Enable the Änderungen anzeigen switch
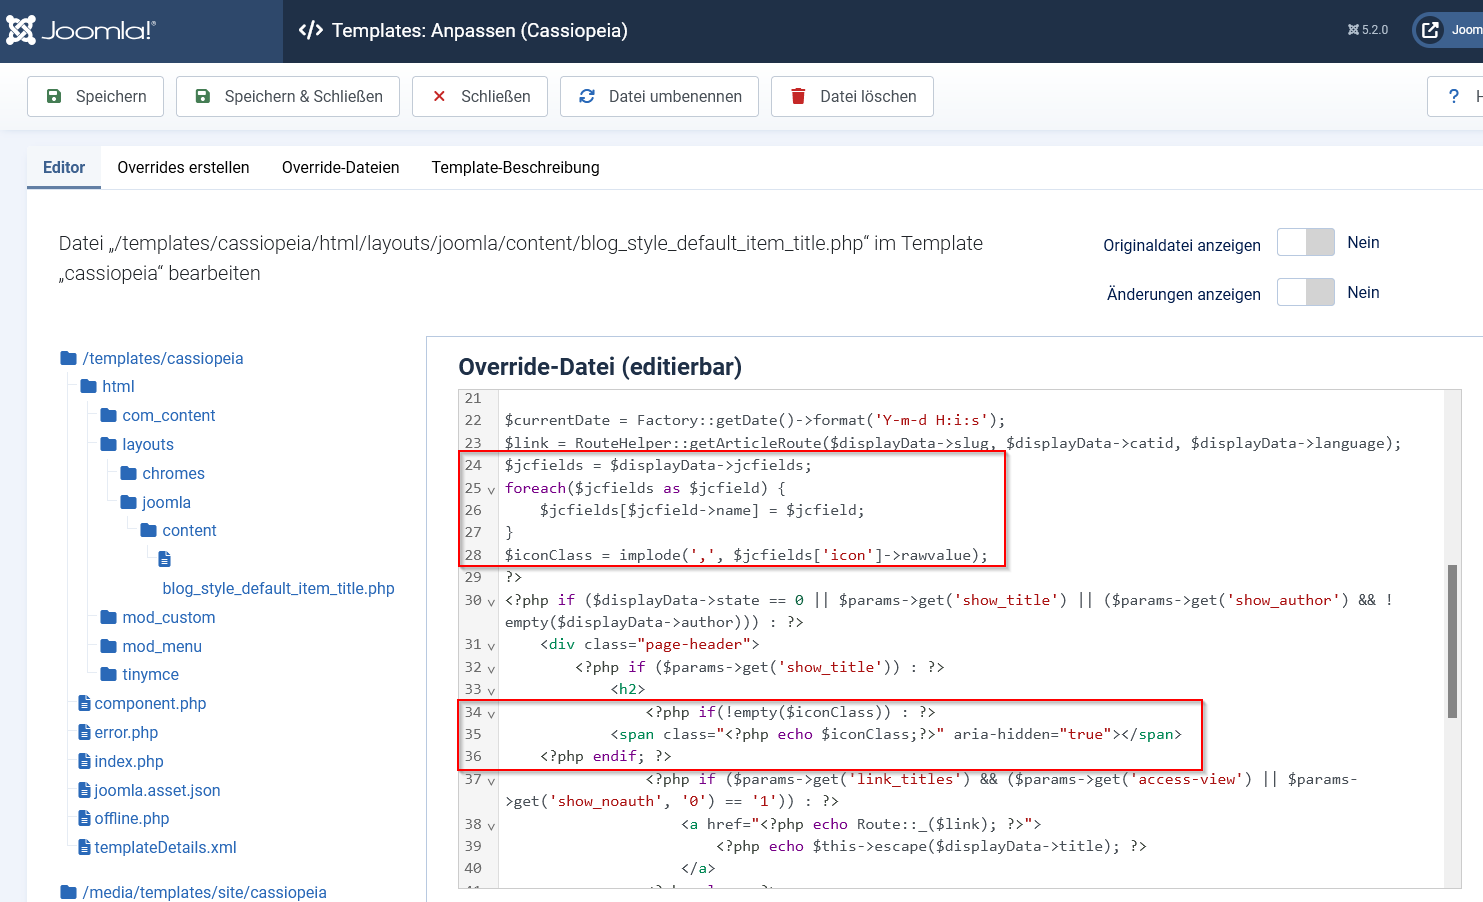 [1305, 292]
